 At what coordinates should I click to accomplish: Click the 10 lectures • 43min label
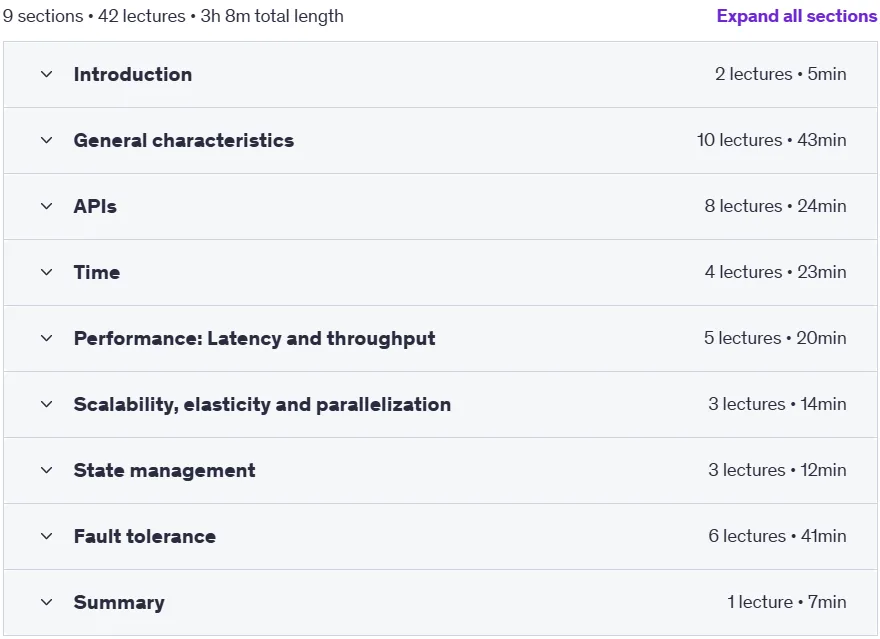[771, 140]
